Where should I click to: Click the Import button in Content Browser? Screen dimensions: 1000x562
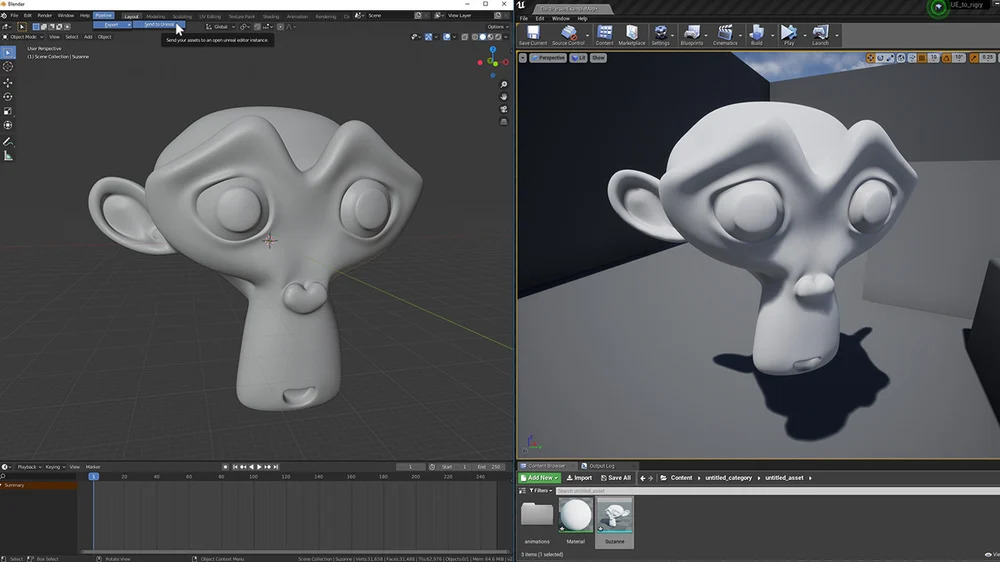(x=578, y=478)
